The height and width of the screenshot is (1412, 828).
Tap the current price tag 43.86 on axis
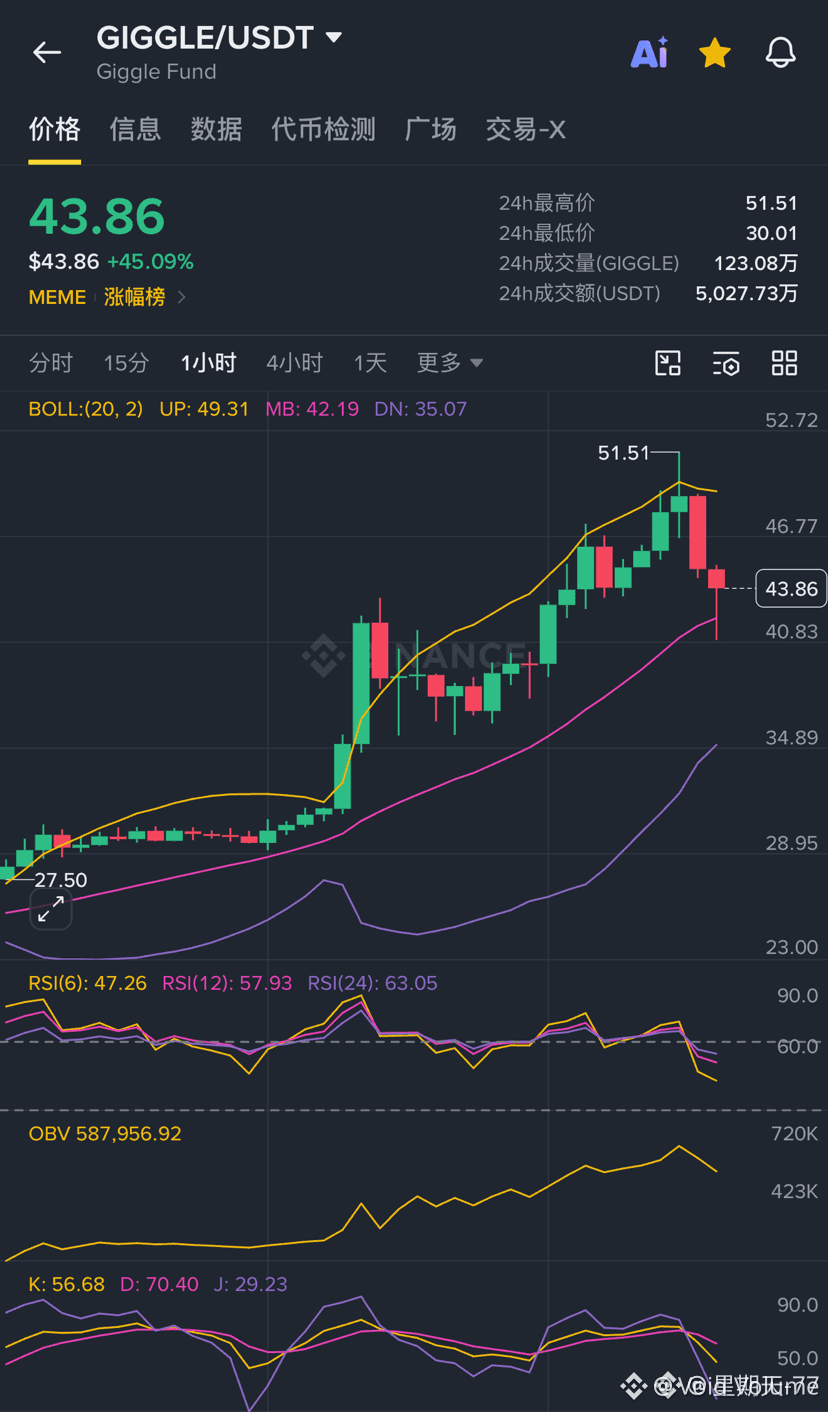(x=791, y=589)
